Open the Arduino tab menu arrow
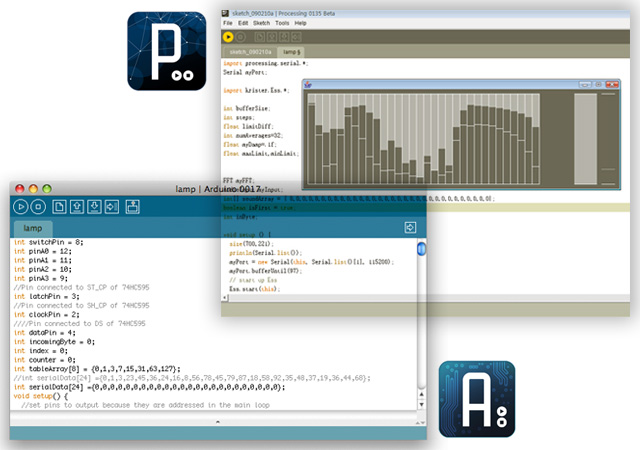 tap(410, 228)
